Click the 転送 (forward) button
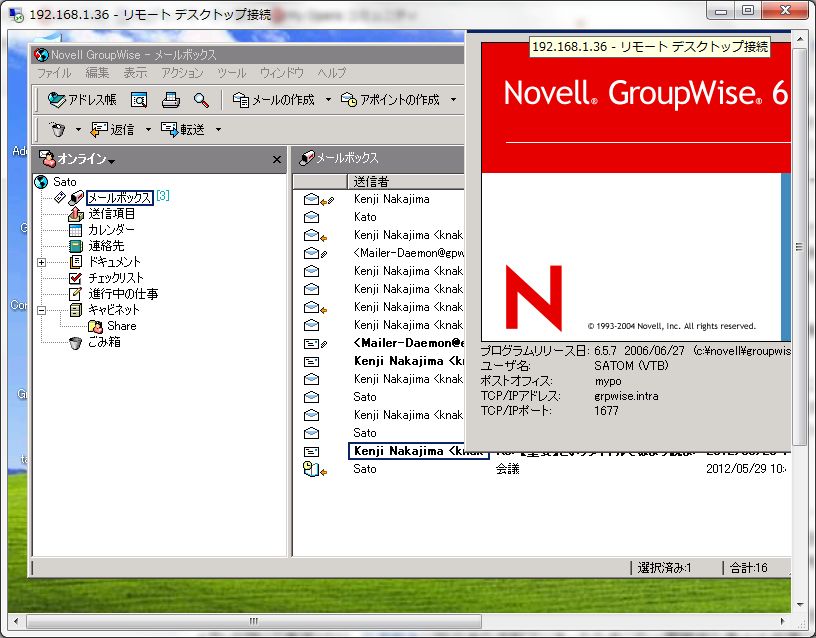816x638 pixels. (x=183, y=129)
